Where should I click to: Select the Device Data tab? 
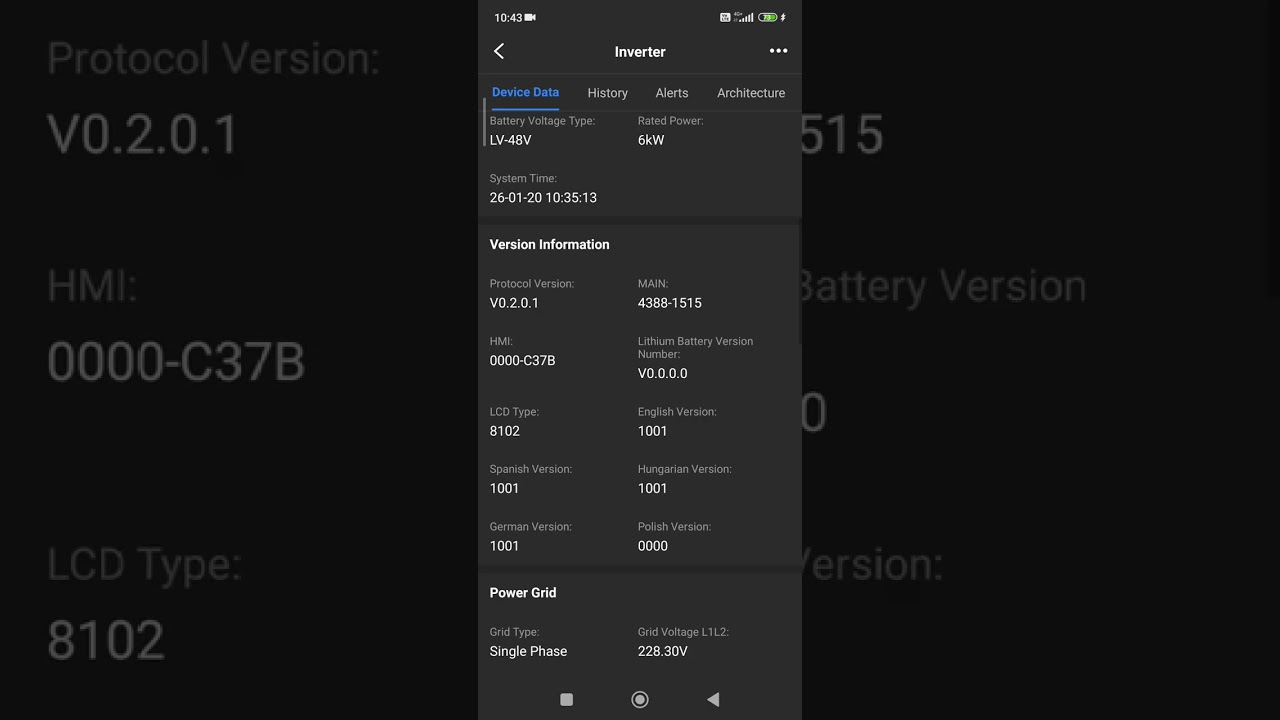pos(525,92)
